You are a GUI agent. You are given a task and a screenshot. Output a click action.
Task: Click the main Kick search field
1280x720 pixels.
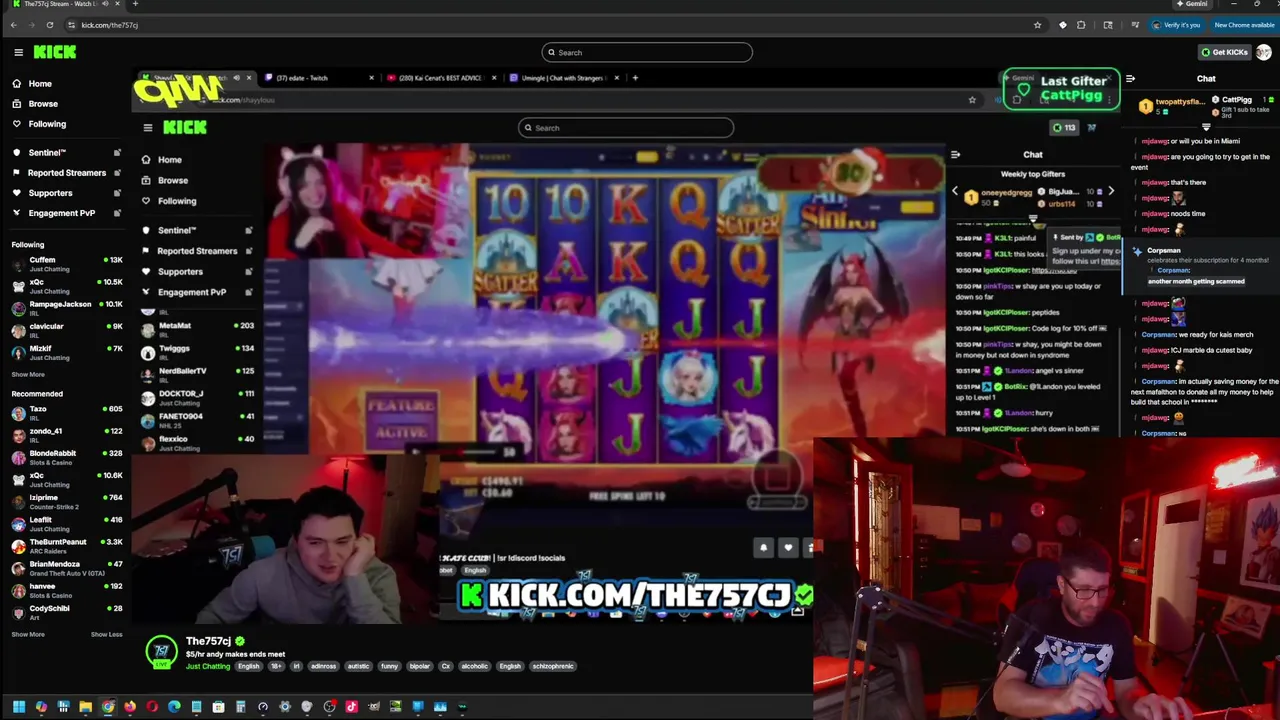coord(646,52)
